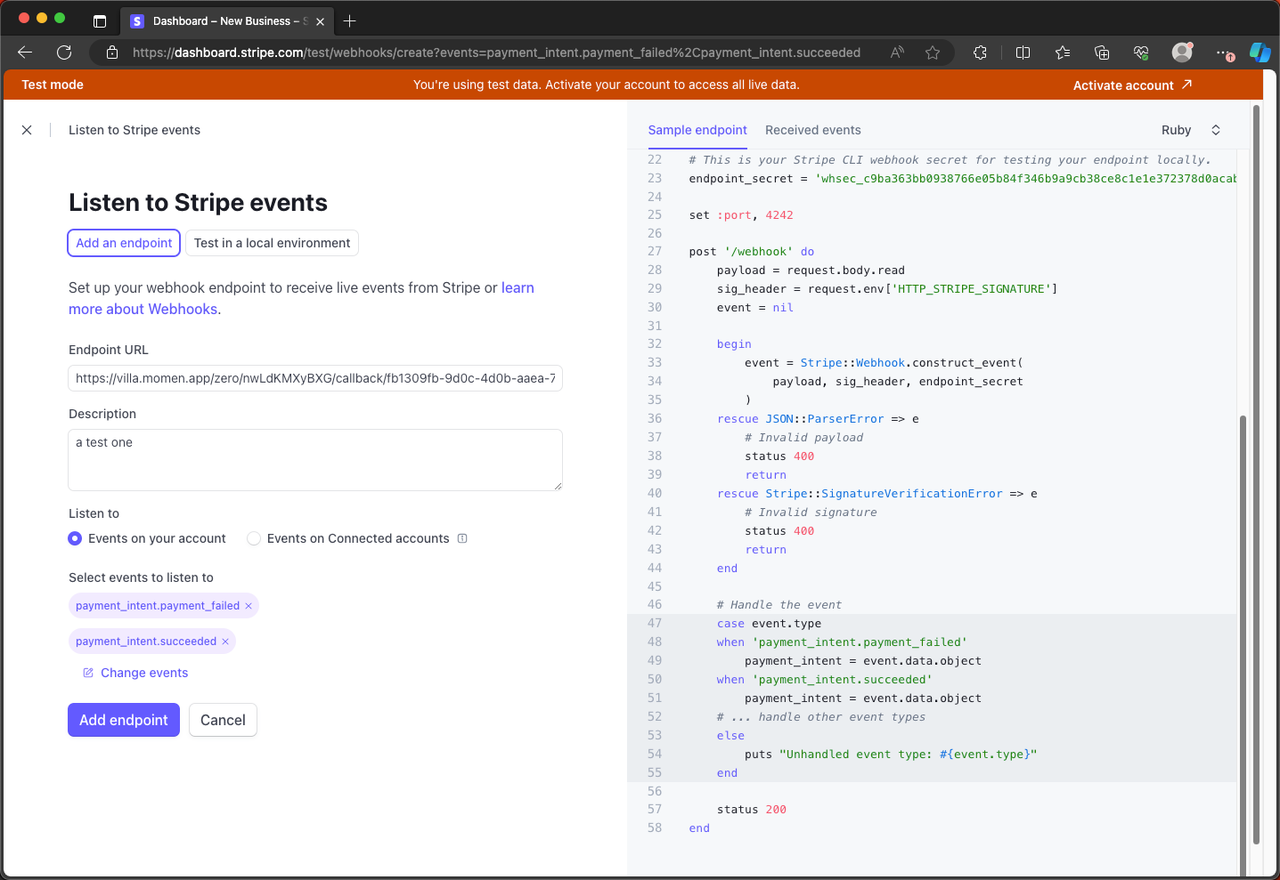This screenshot has height=880, width=1280.
Task: Open the user profile avatar
Action: (1182, 53)
